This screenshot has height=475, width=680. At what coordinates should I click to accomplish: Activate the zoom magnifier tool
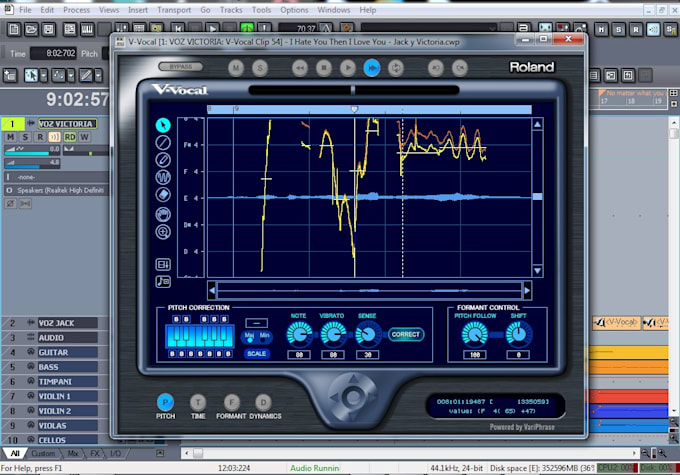click(163, 231)
